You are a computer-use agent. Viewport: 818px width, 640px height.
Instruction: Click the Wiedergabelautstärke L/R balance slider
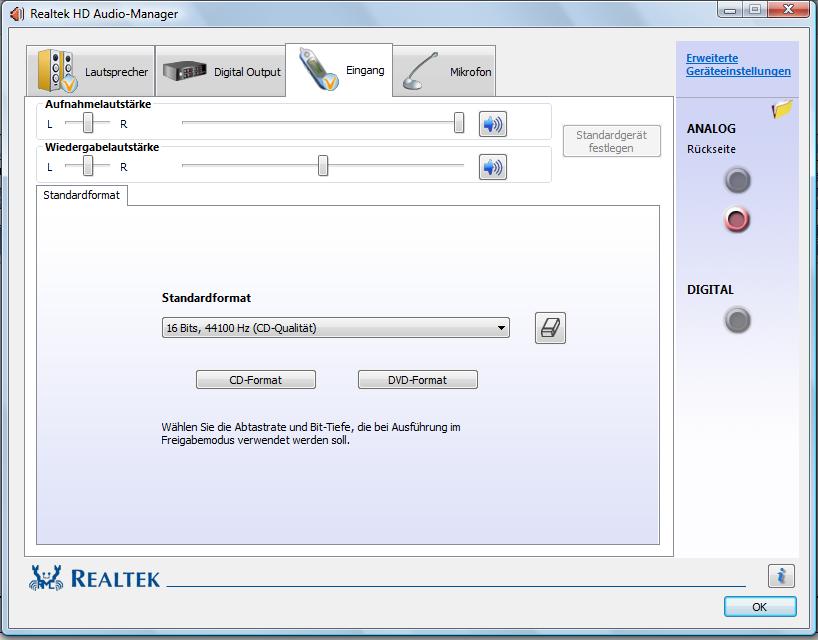click(x=88, y=166)
